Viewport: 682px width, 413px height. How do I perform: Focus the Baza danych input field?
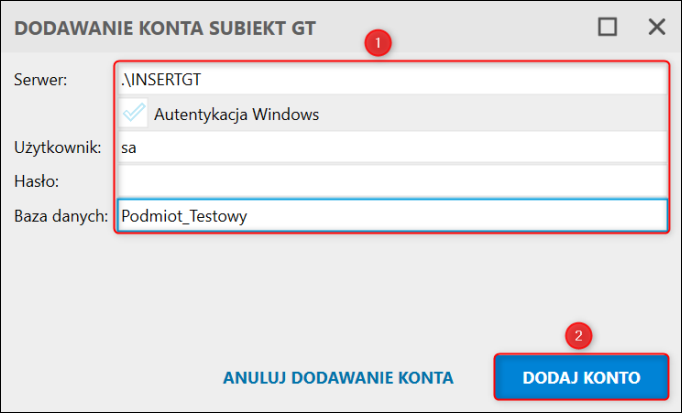pyautogui.click(x=392, y=215)
